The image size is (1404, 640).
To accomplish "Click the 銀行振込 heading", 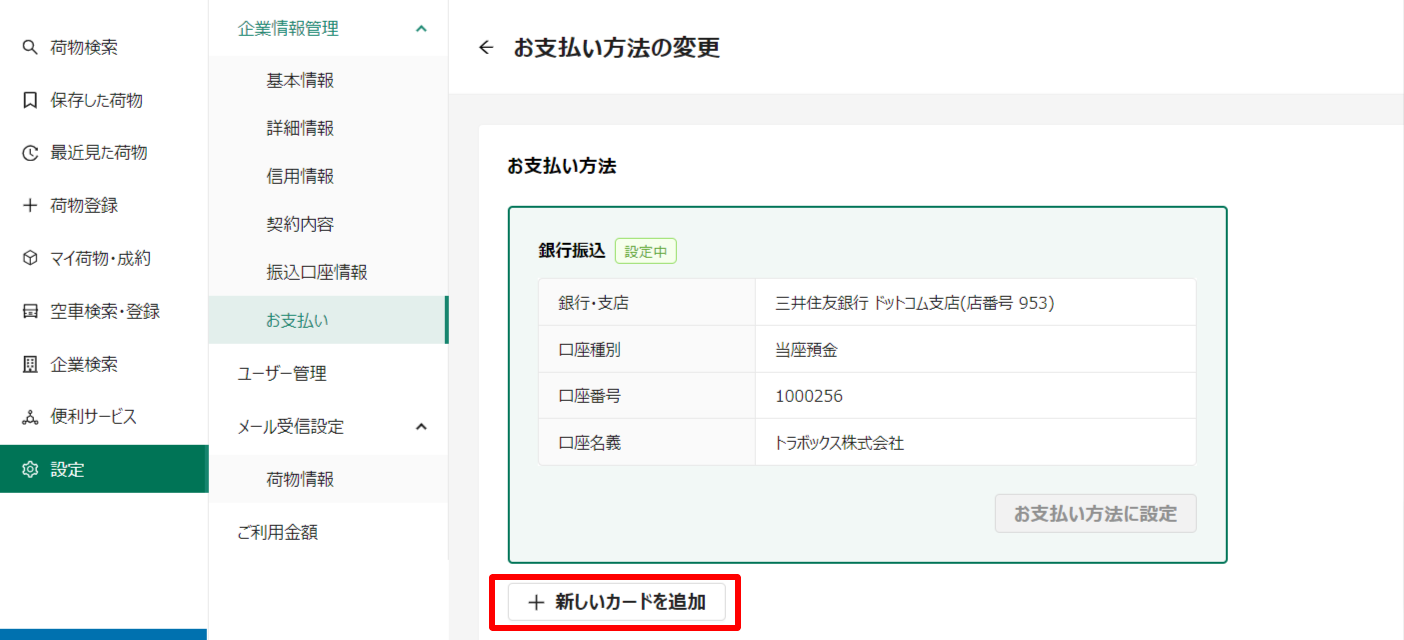I will point(572,251).
